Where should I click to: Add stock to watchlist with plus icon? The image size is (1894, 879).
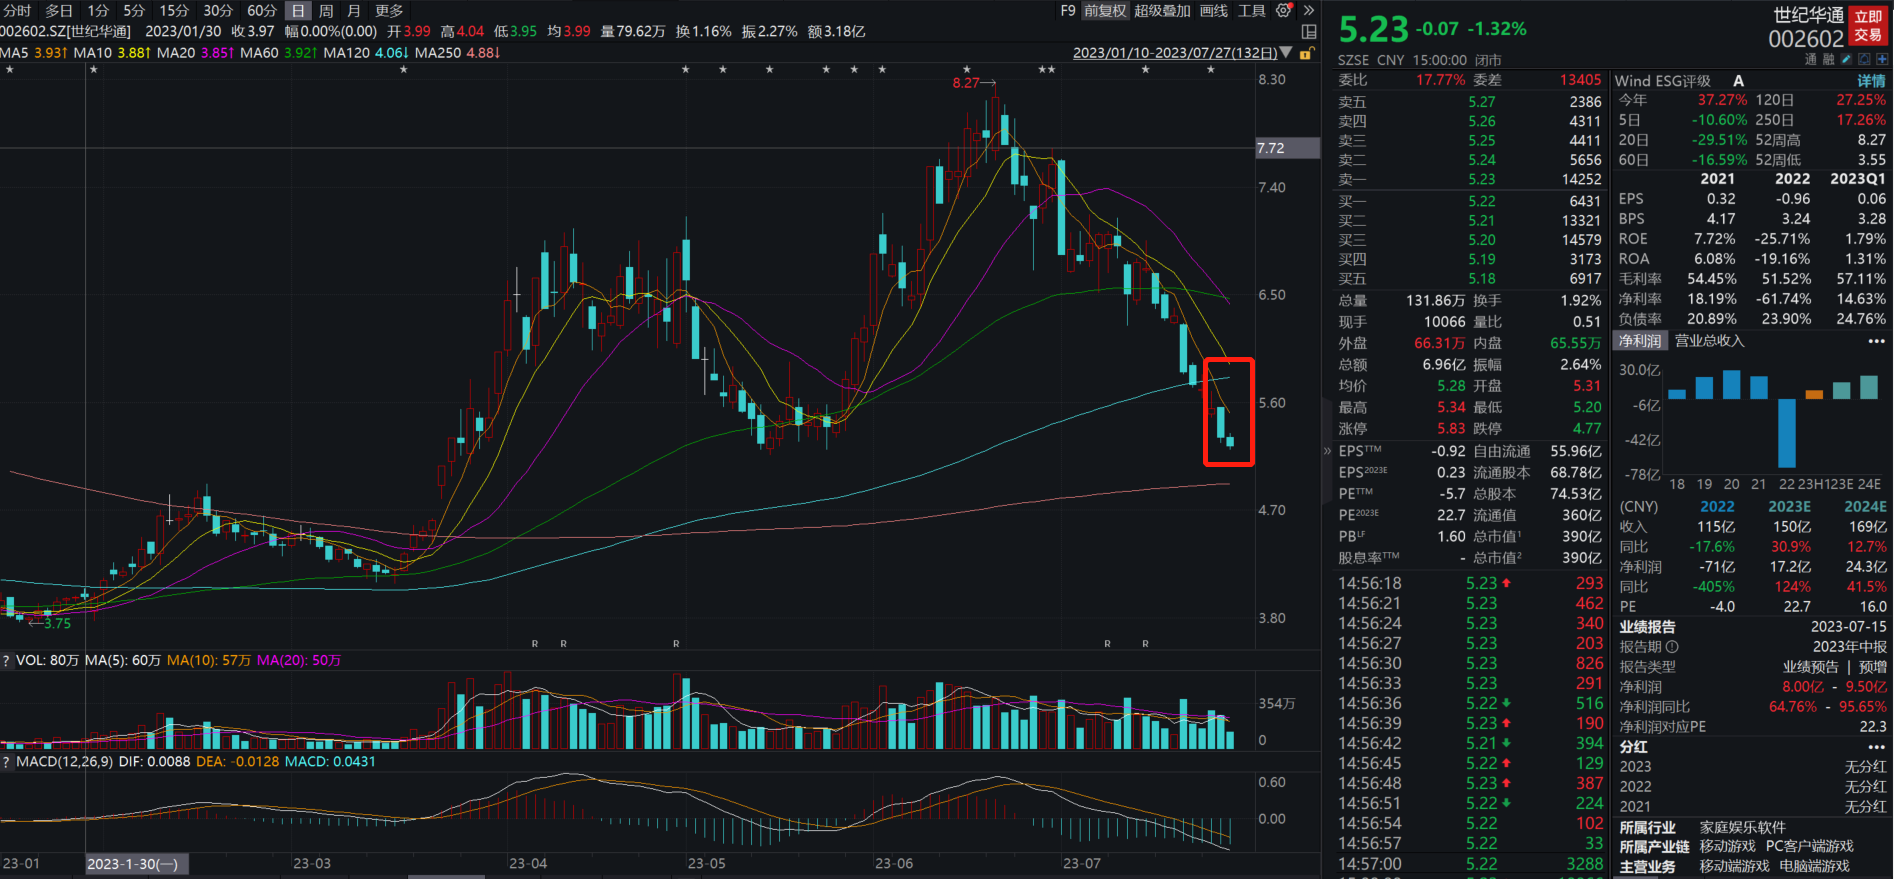1882,60
